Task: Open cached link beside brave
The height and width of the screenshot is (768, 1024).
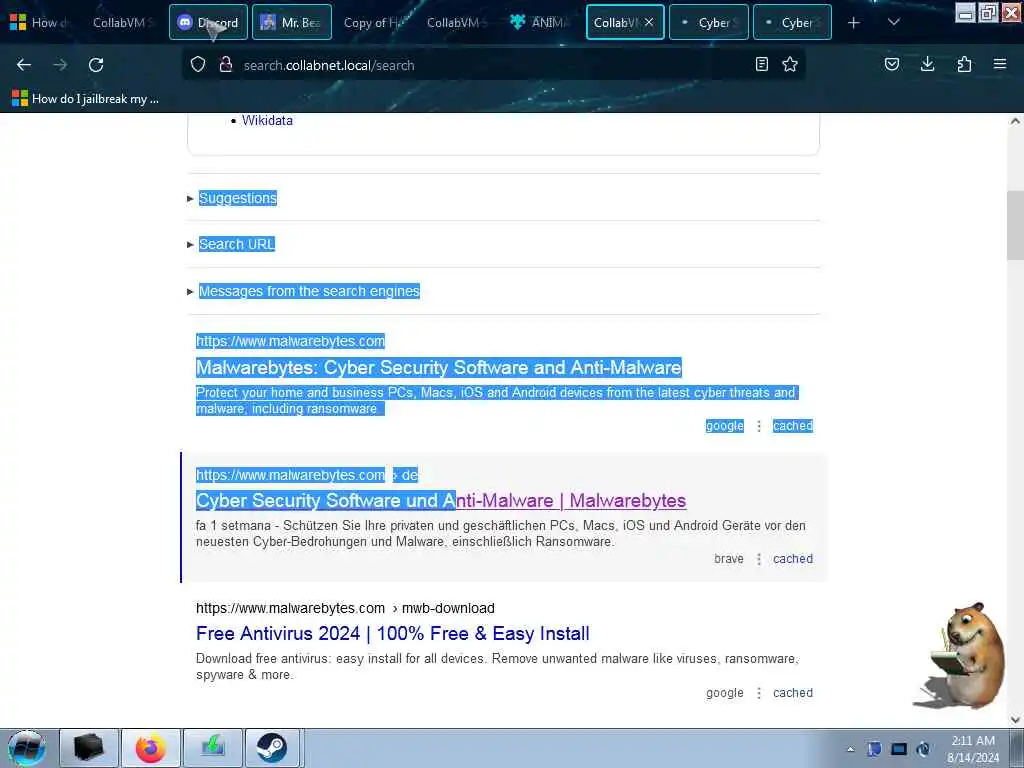Action: (793, 559)
